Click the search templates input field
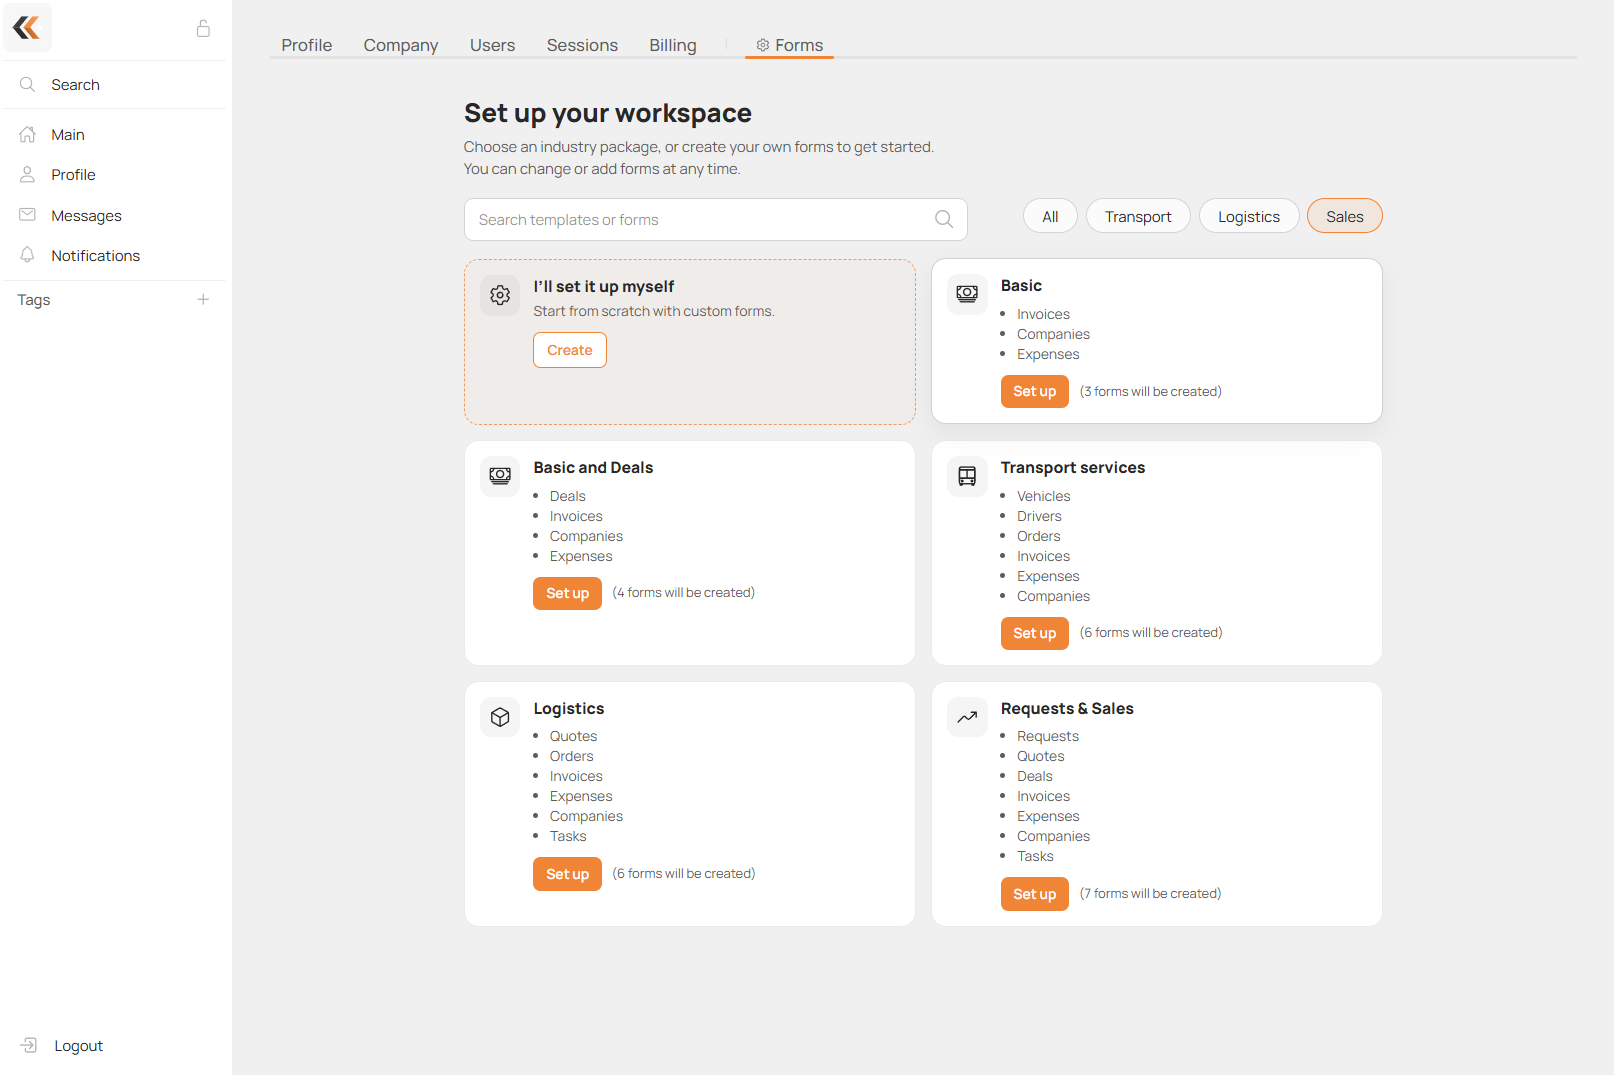The width and height of the screenshot is (1614, 1075). point(700,219)
